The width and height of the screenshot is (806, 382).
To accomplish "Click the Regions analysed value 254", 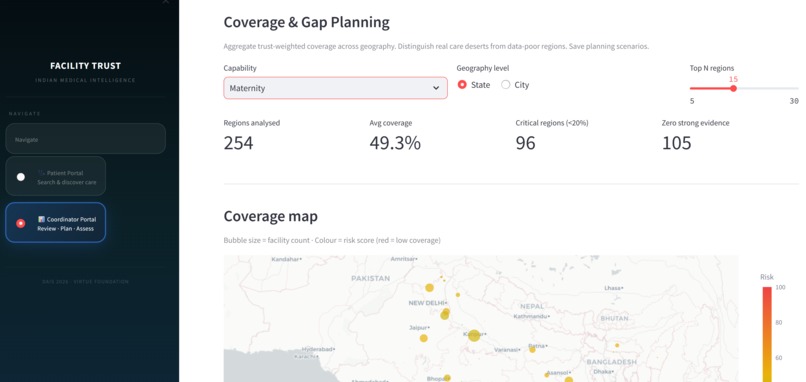I will [x=239, y=143].
